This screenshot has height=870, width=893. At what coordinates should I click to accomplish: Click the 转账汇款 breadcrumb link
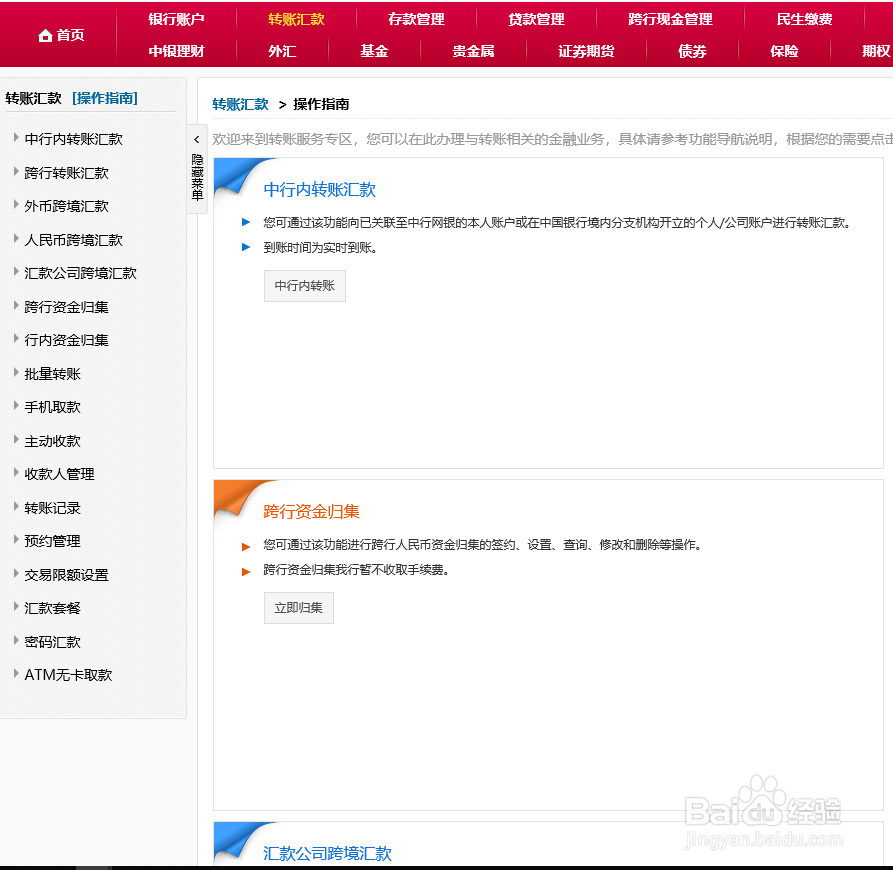(x=240, y=104)
